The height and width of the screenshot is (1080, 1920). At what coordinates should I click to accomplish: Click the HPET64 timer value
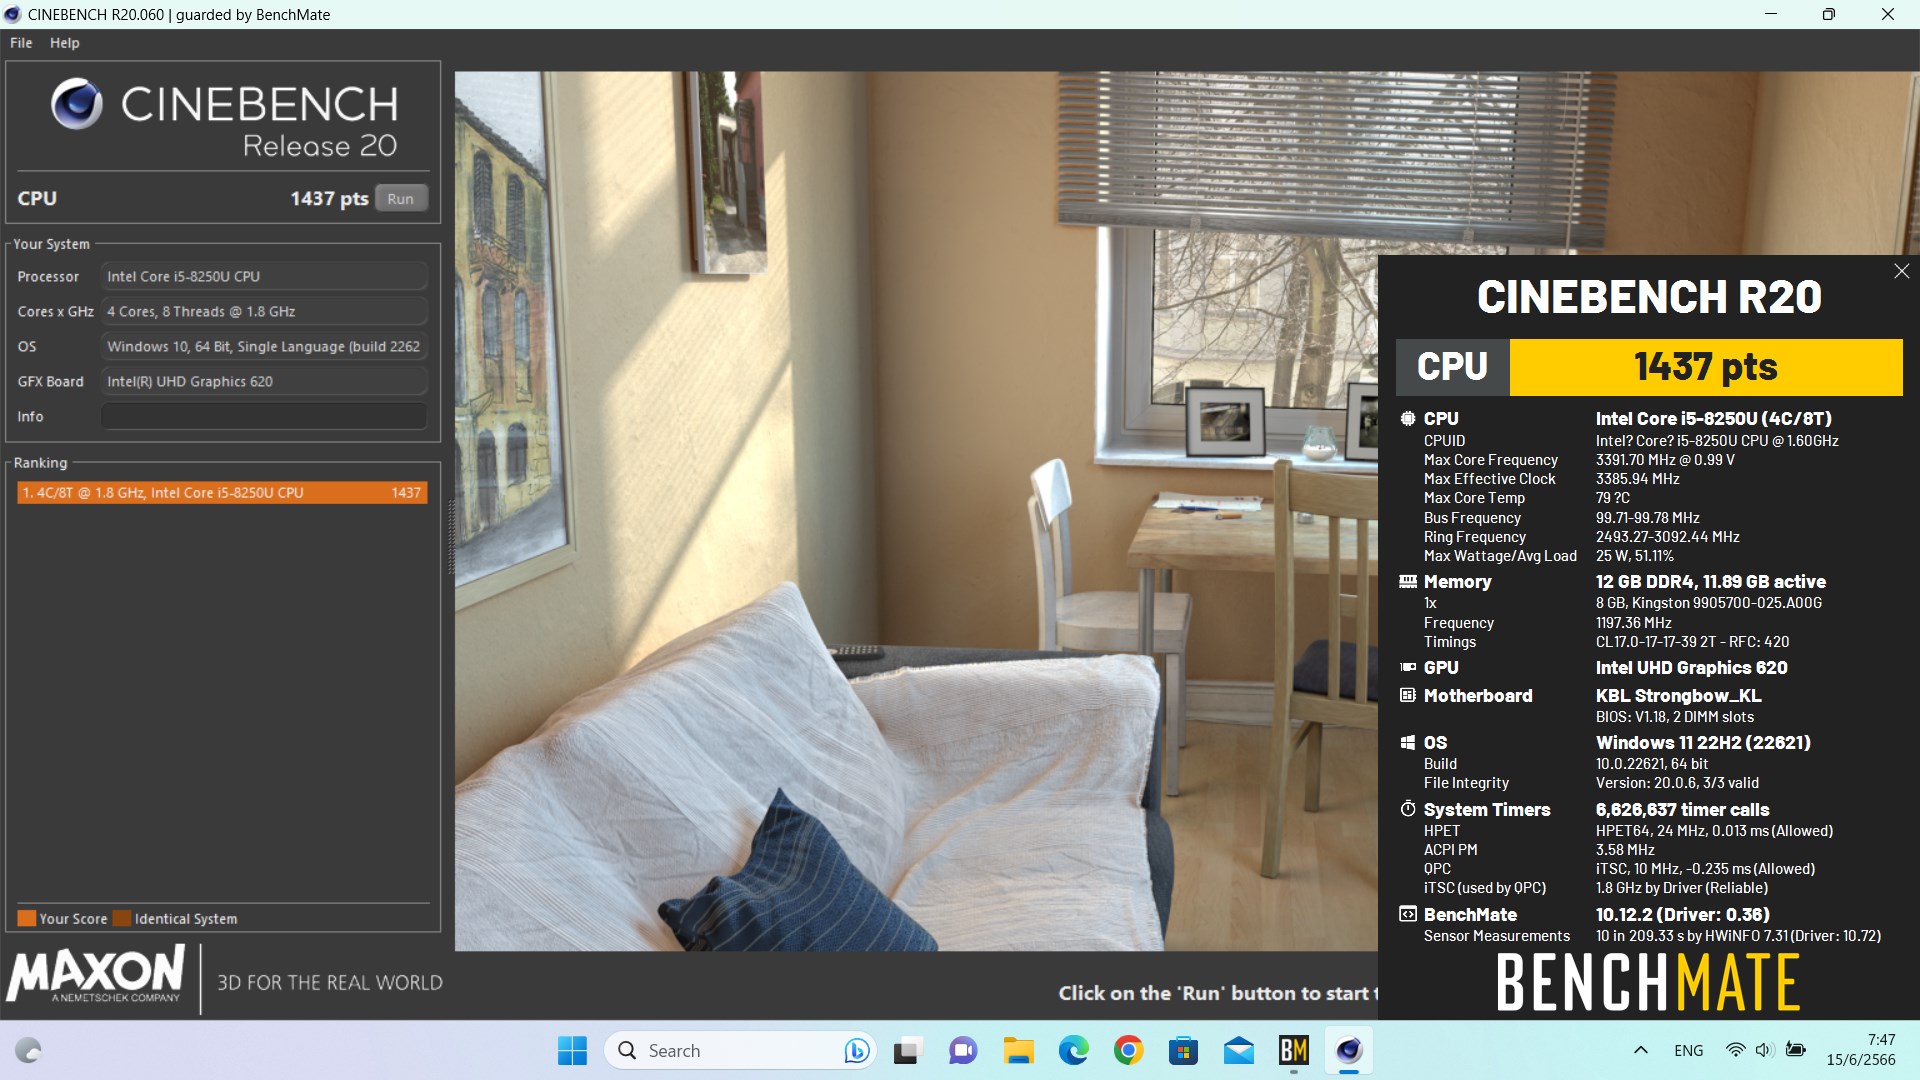click(x=1714, y=831)
